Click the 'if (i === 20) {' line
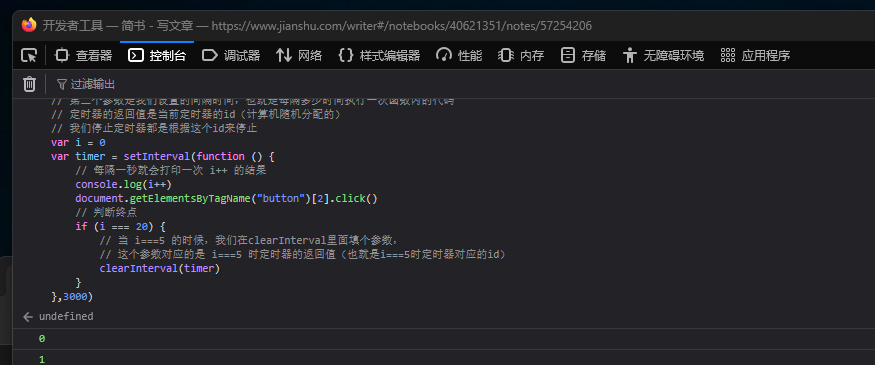The width and height of the screenshot is (875, 365). (x=121, y=226)
